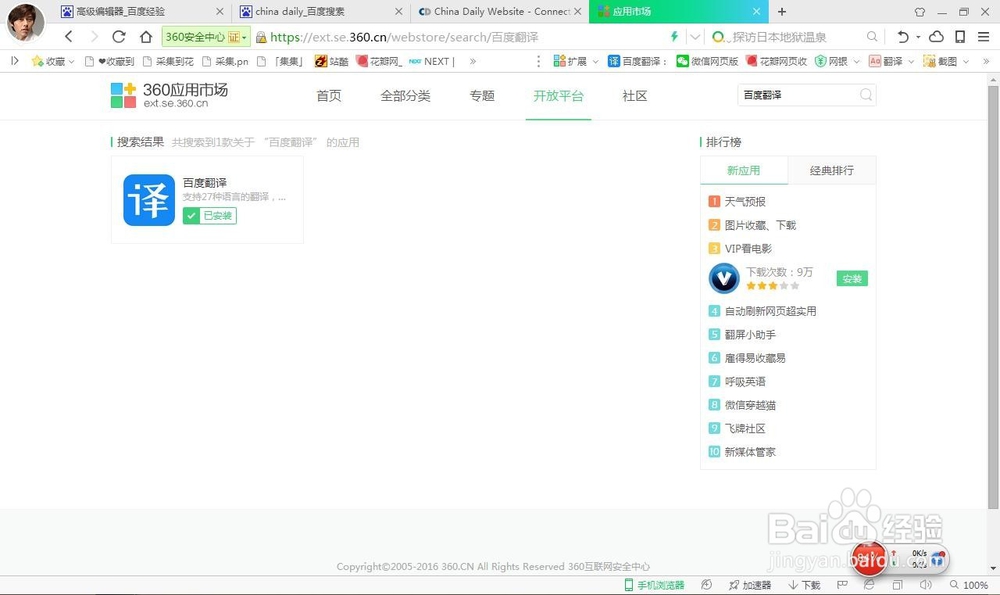Click the VIP看电影 app round icon
The image size is (1000, 595).
pos(724,279)
